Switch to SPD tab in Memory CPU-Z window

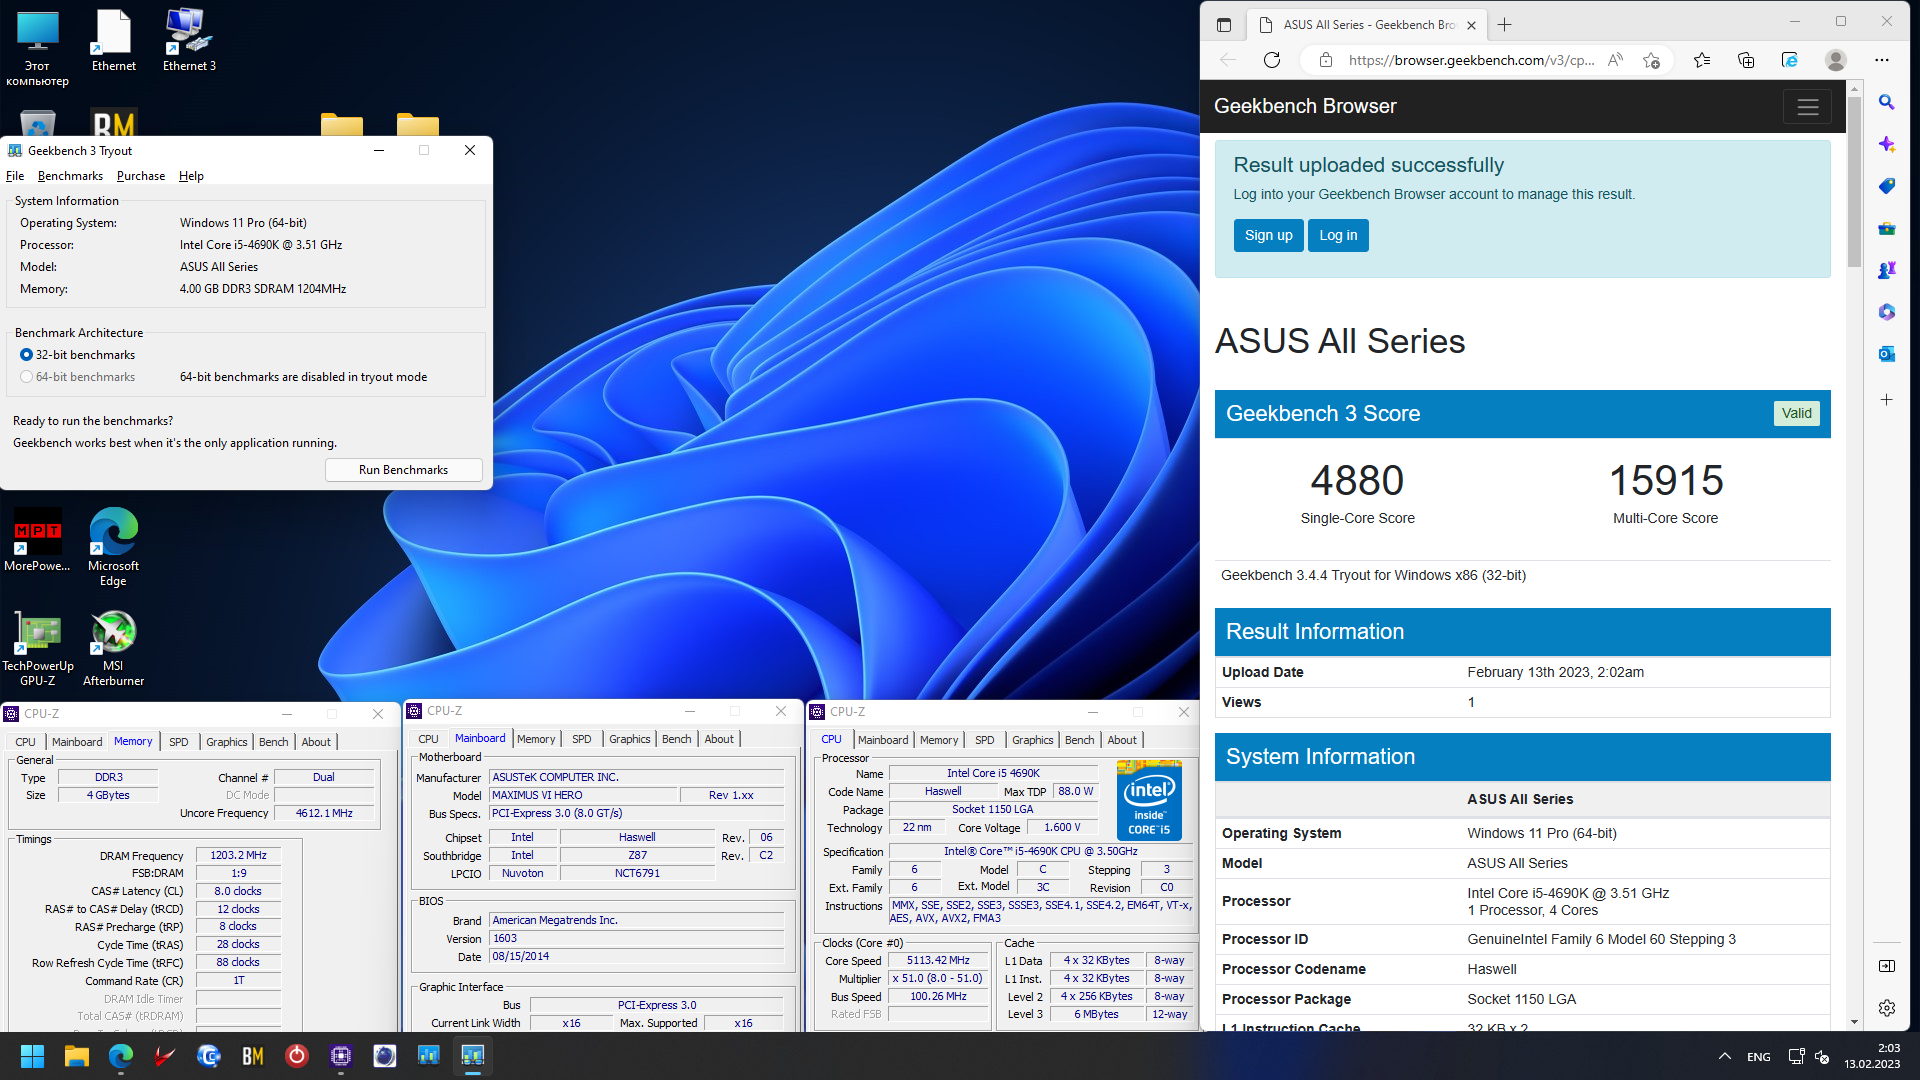[179, 742]
